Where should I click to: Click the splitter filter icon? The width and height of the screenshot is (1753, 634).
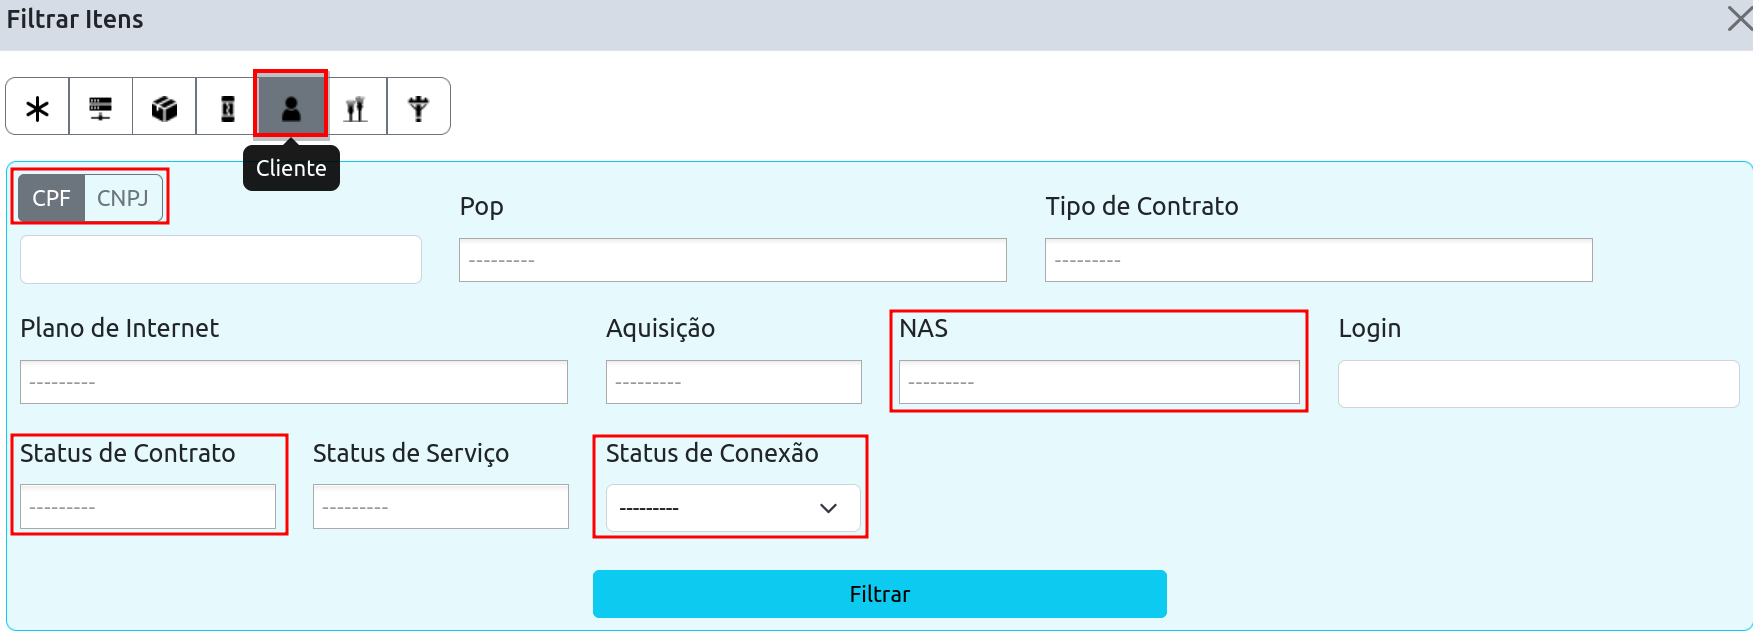point(419,107)
